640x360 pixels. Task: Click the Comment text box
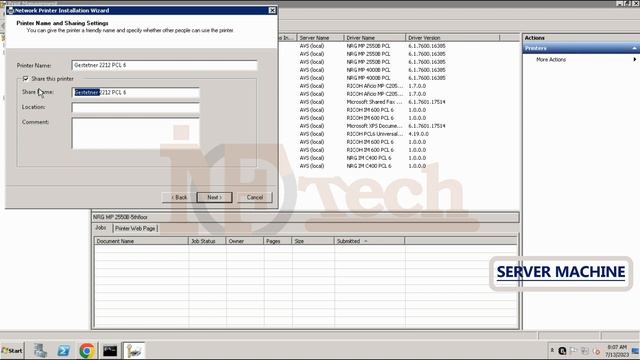pyautogui.click(x=136, y=133)
